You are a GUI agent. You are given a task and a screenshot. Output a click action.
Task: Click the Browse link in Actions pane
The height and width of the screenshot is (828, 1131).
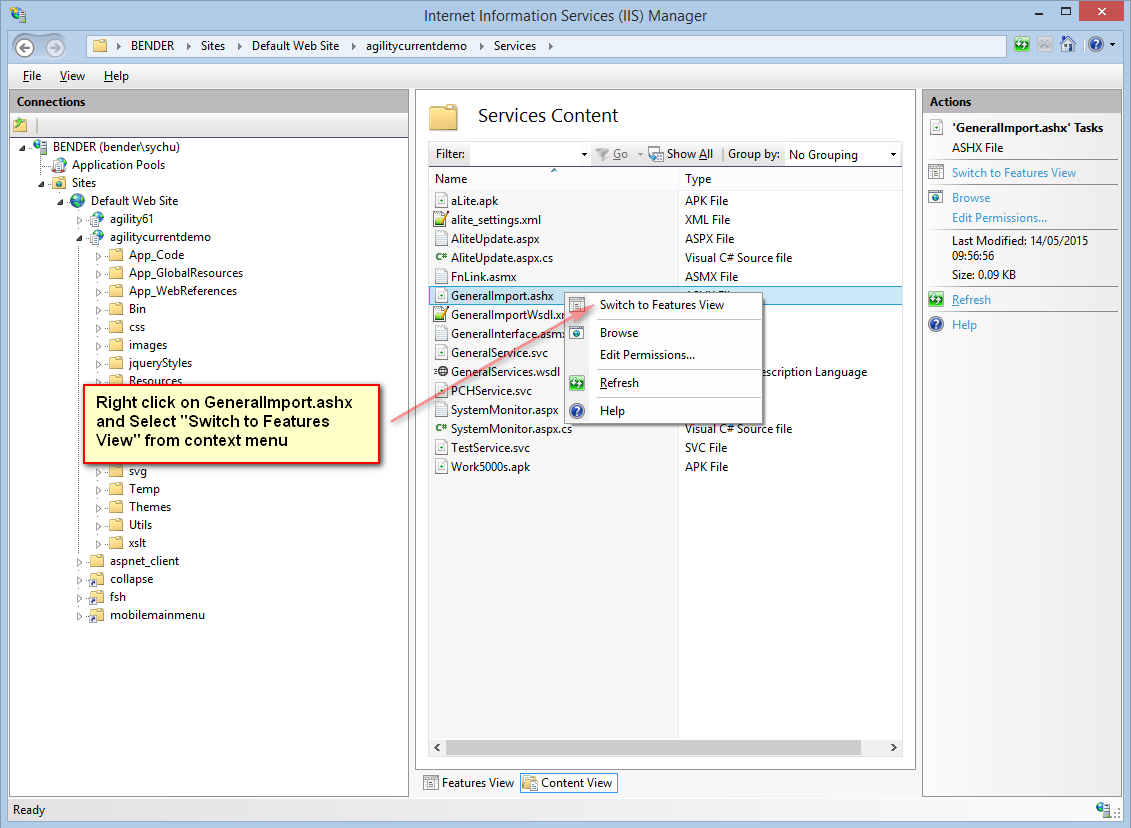970,198
